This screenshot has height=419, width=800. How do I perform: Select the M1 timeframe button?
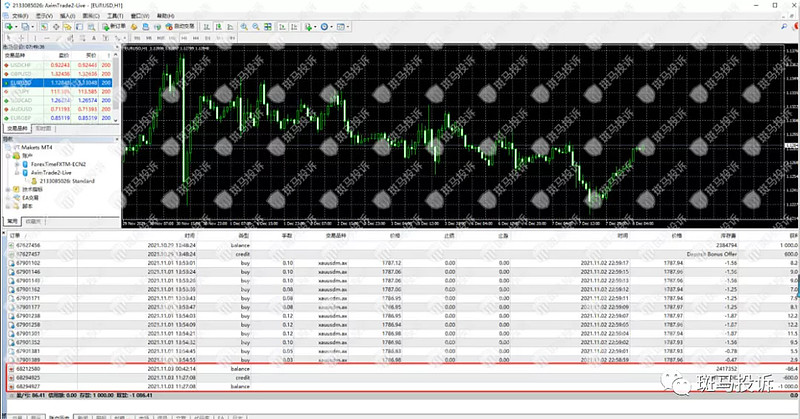[x=137, y=38]
